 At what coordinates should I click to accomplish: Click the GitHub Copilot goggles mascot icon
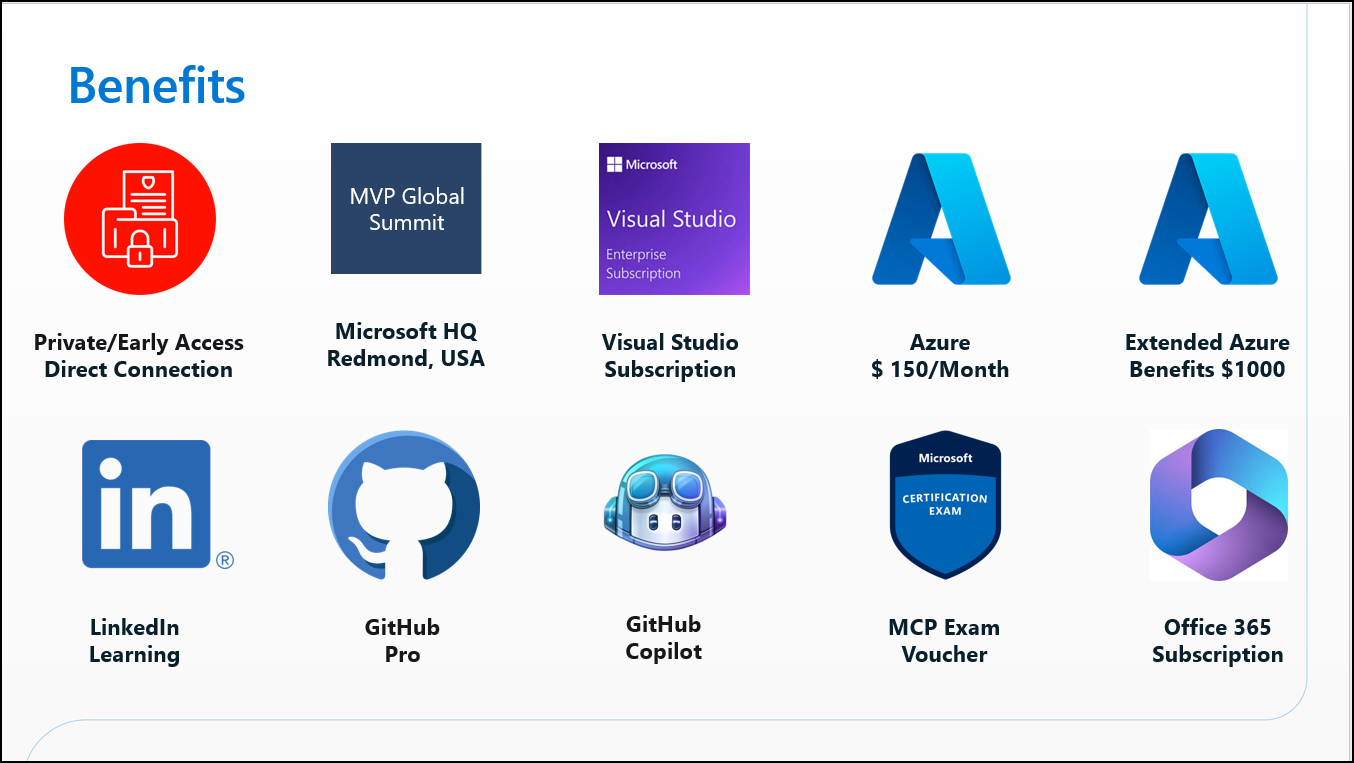(665, 505)
